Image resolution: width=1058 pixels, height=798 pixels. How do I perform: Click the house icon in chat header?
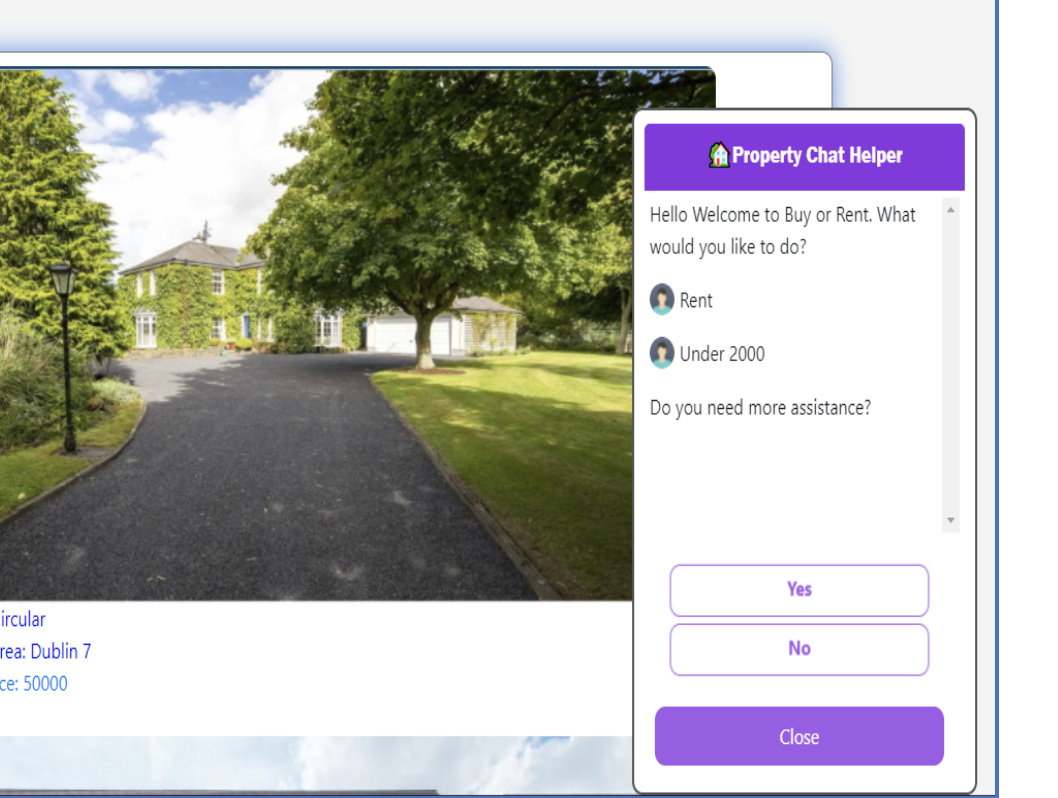(x=719, y=155)
